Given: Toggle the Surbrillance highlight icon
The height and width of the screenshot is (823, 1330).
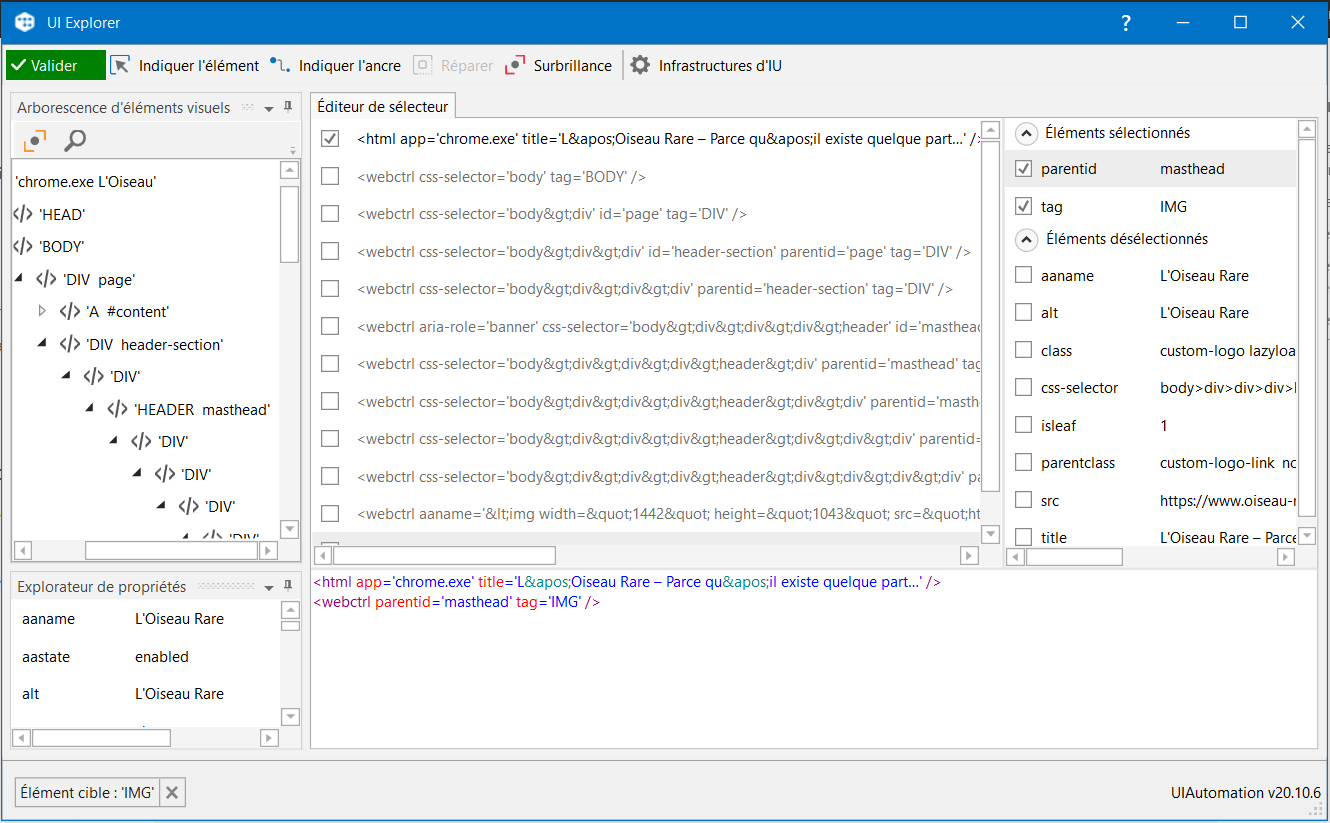Looking at the screenshot, I should coord(515,65).
